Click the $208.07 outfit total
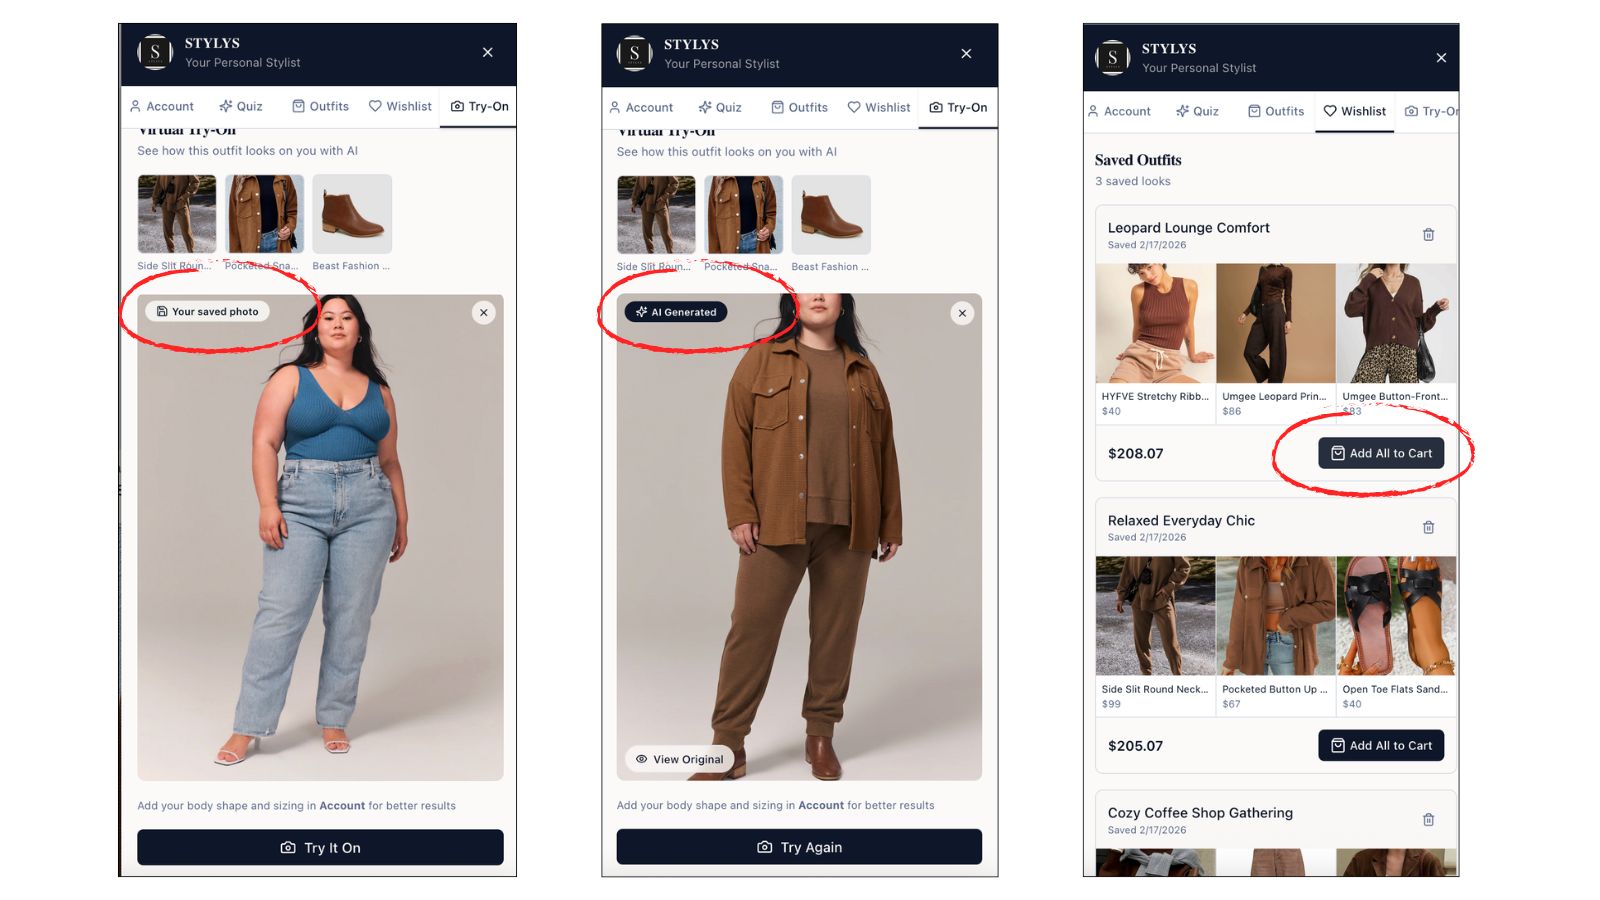This screenshot has width=1600, height=900. [1135, 454]
